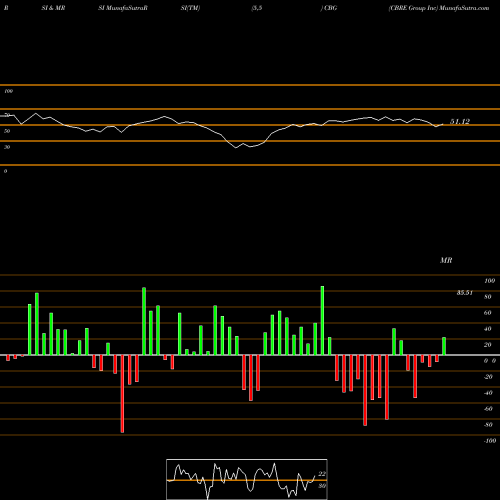Image resolution: width=500 pixels, height=500 pixels.
Task: Click the RSI value label 51.12
Action: (x=460, y=122)
